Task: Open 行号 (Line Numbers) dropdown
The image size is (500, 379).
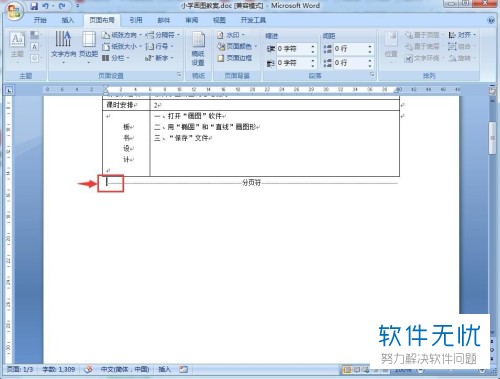Action: point(159,46)
